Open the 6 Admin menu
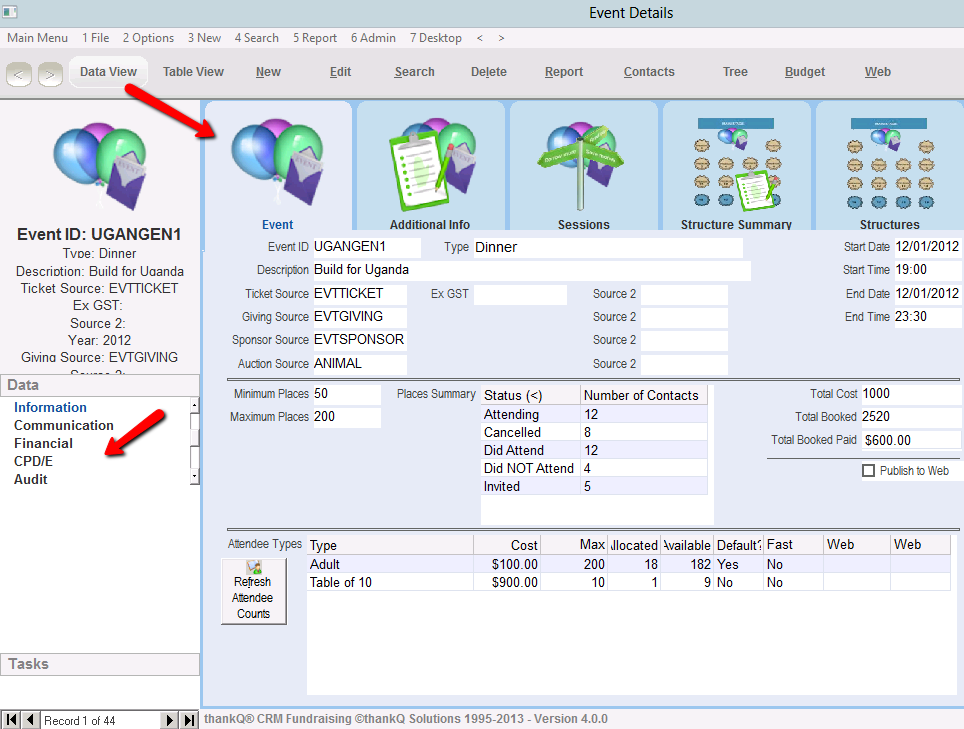Screen dimensions: 964x729 pos(373,38)
